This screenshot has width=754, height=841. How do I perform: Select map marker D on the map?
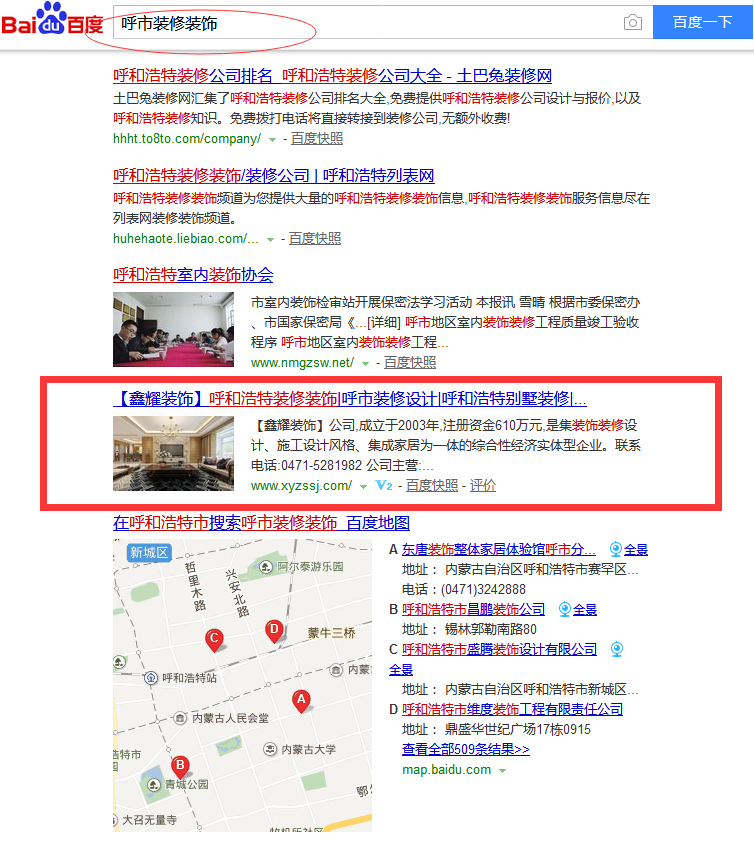tap(274, 629)
